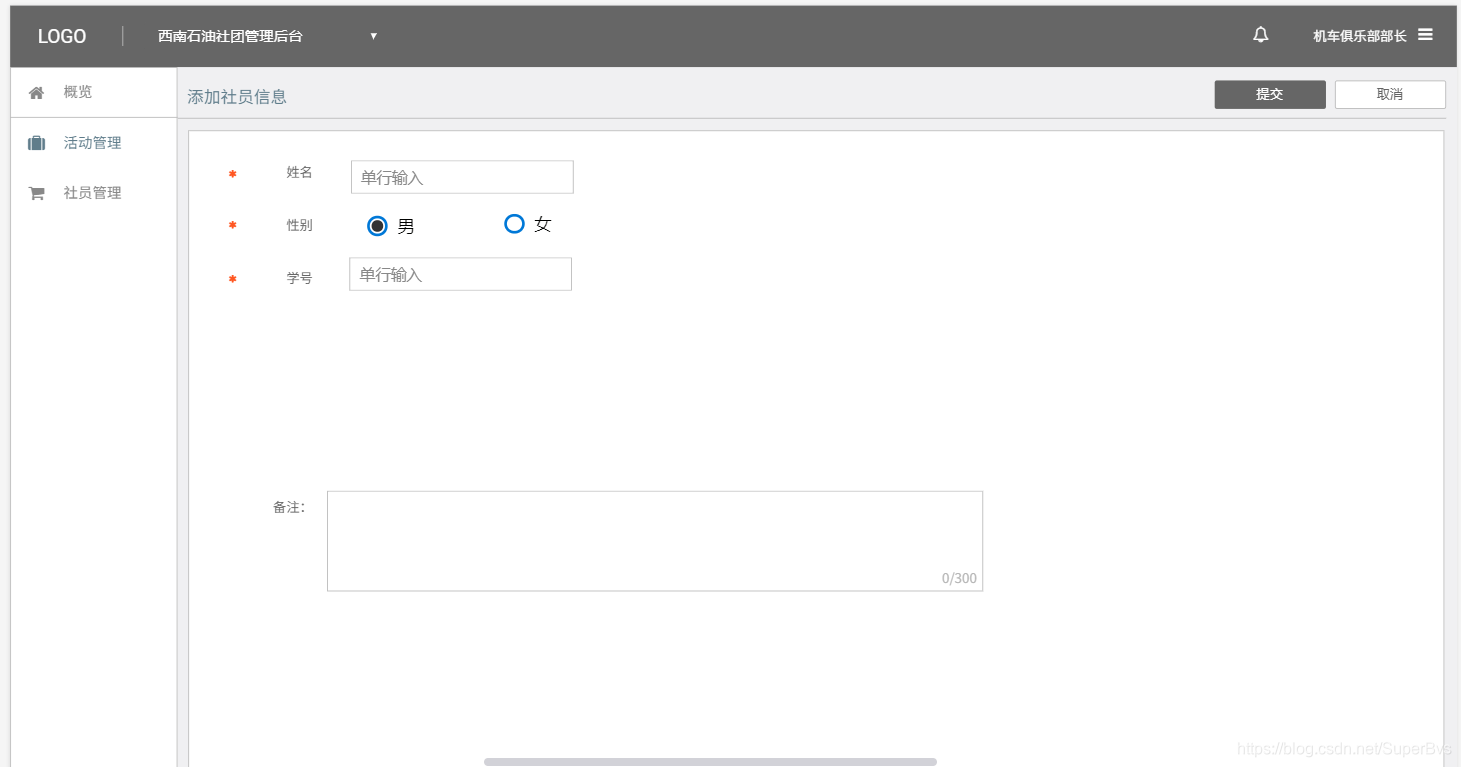1461x767 pixels.
Task: Click the 添加社员信息 page title
Action: pyautogui.click(x=237, y=97)
